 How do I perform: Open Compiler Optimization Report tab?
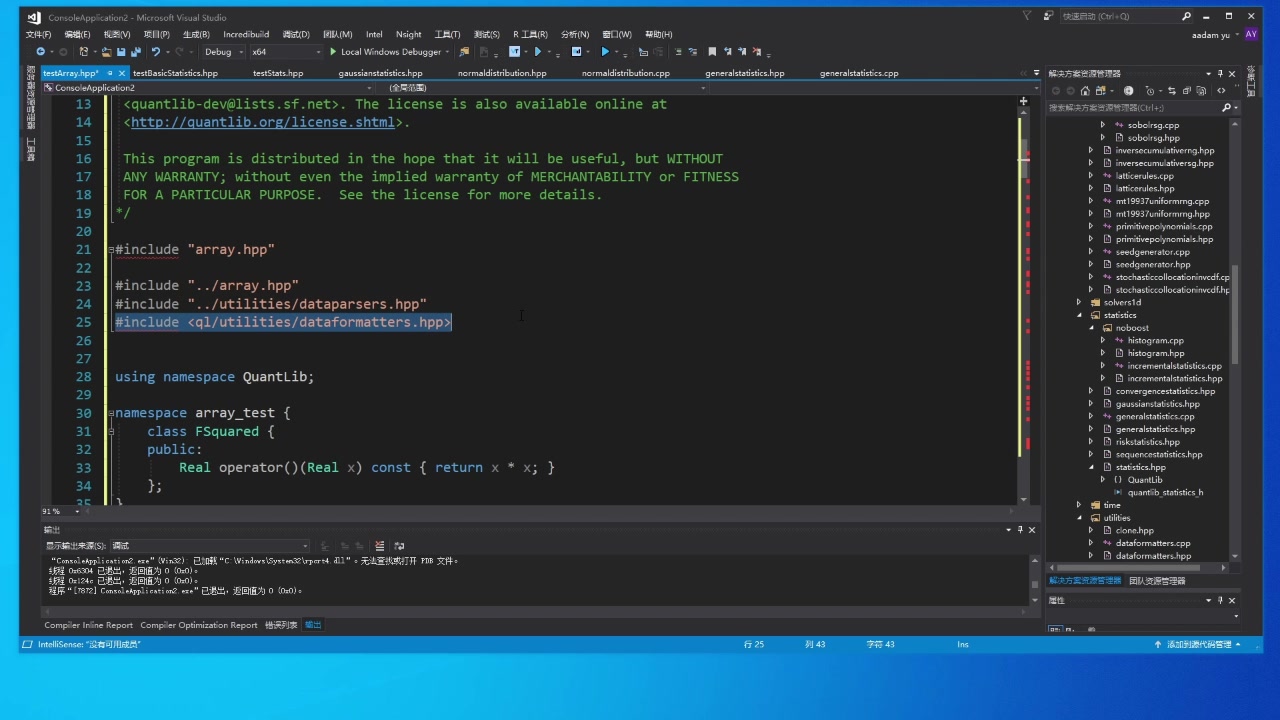point(199,625)
